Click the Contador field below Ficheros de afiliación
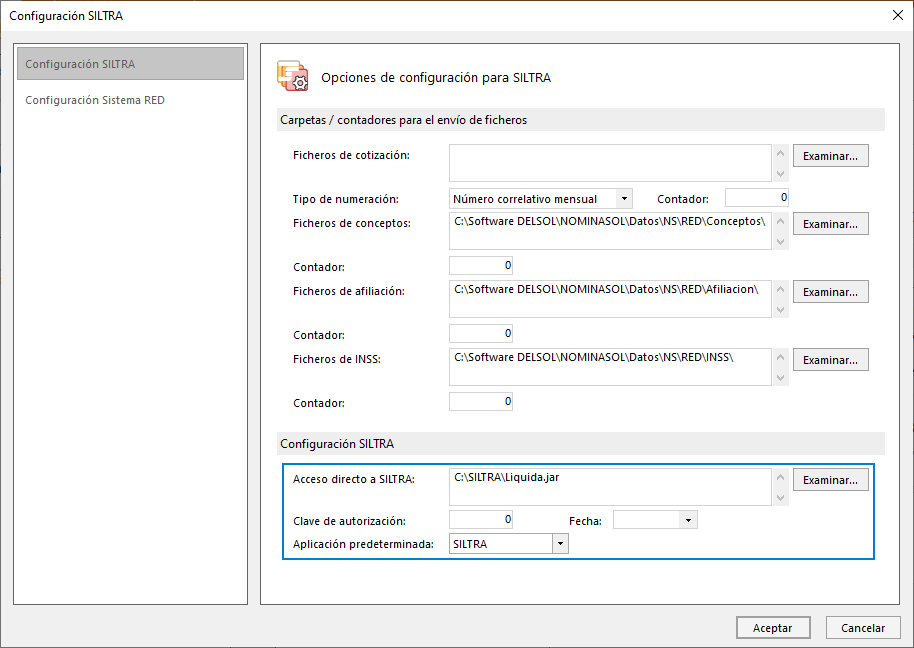Screen dimensions: 914x648 click(481, 333)
